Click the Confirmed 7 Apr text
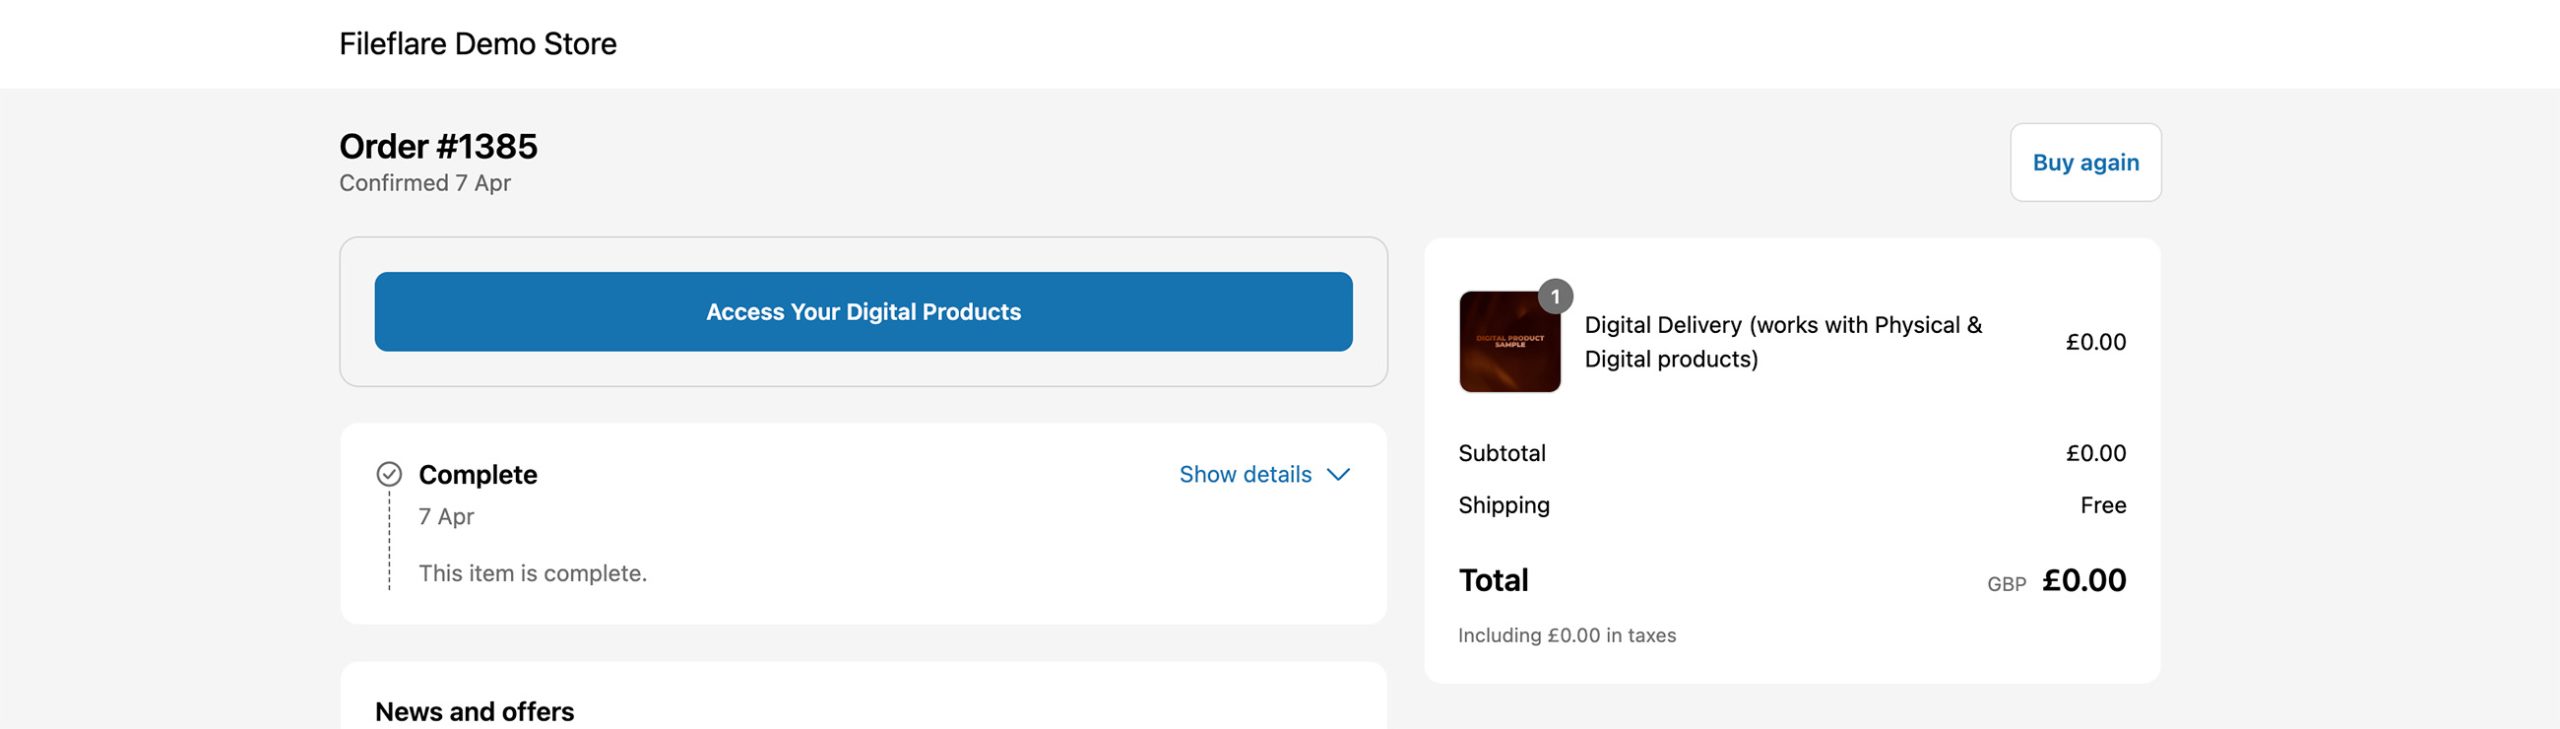The height and width of the screenshot is (729, 2560). (x=425, y=183)
